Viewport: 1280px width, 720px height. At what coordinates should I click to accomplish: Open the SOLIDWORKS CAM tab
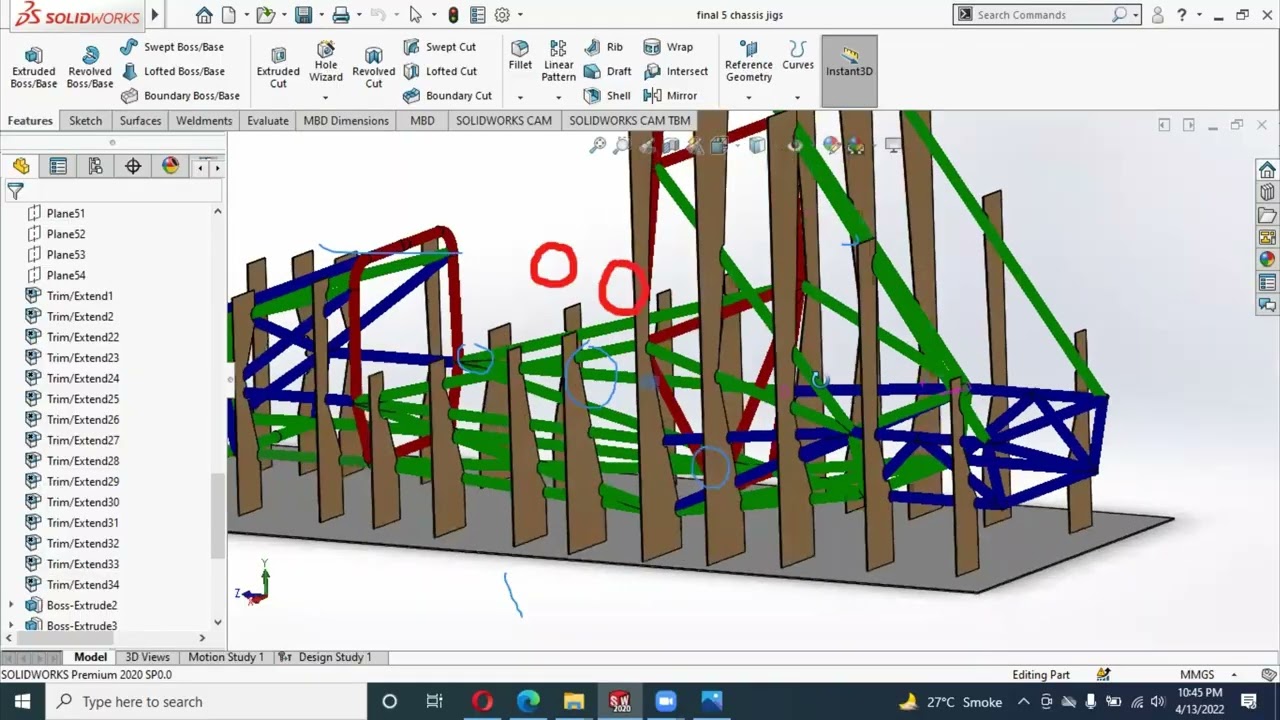click(504, 121)
